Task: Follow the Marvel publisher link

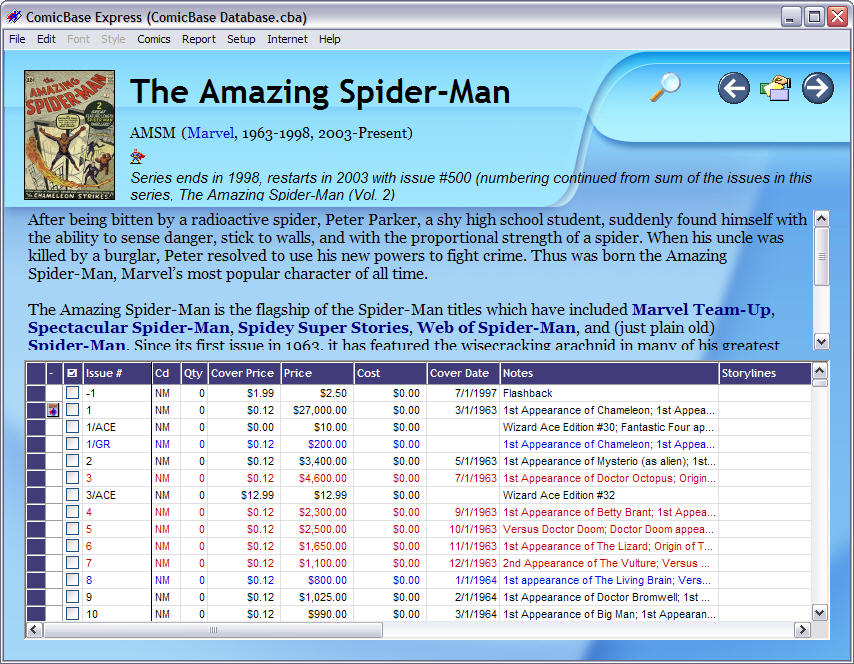Action: (x=210, y=133)
